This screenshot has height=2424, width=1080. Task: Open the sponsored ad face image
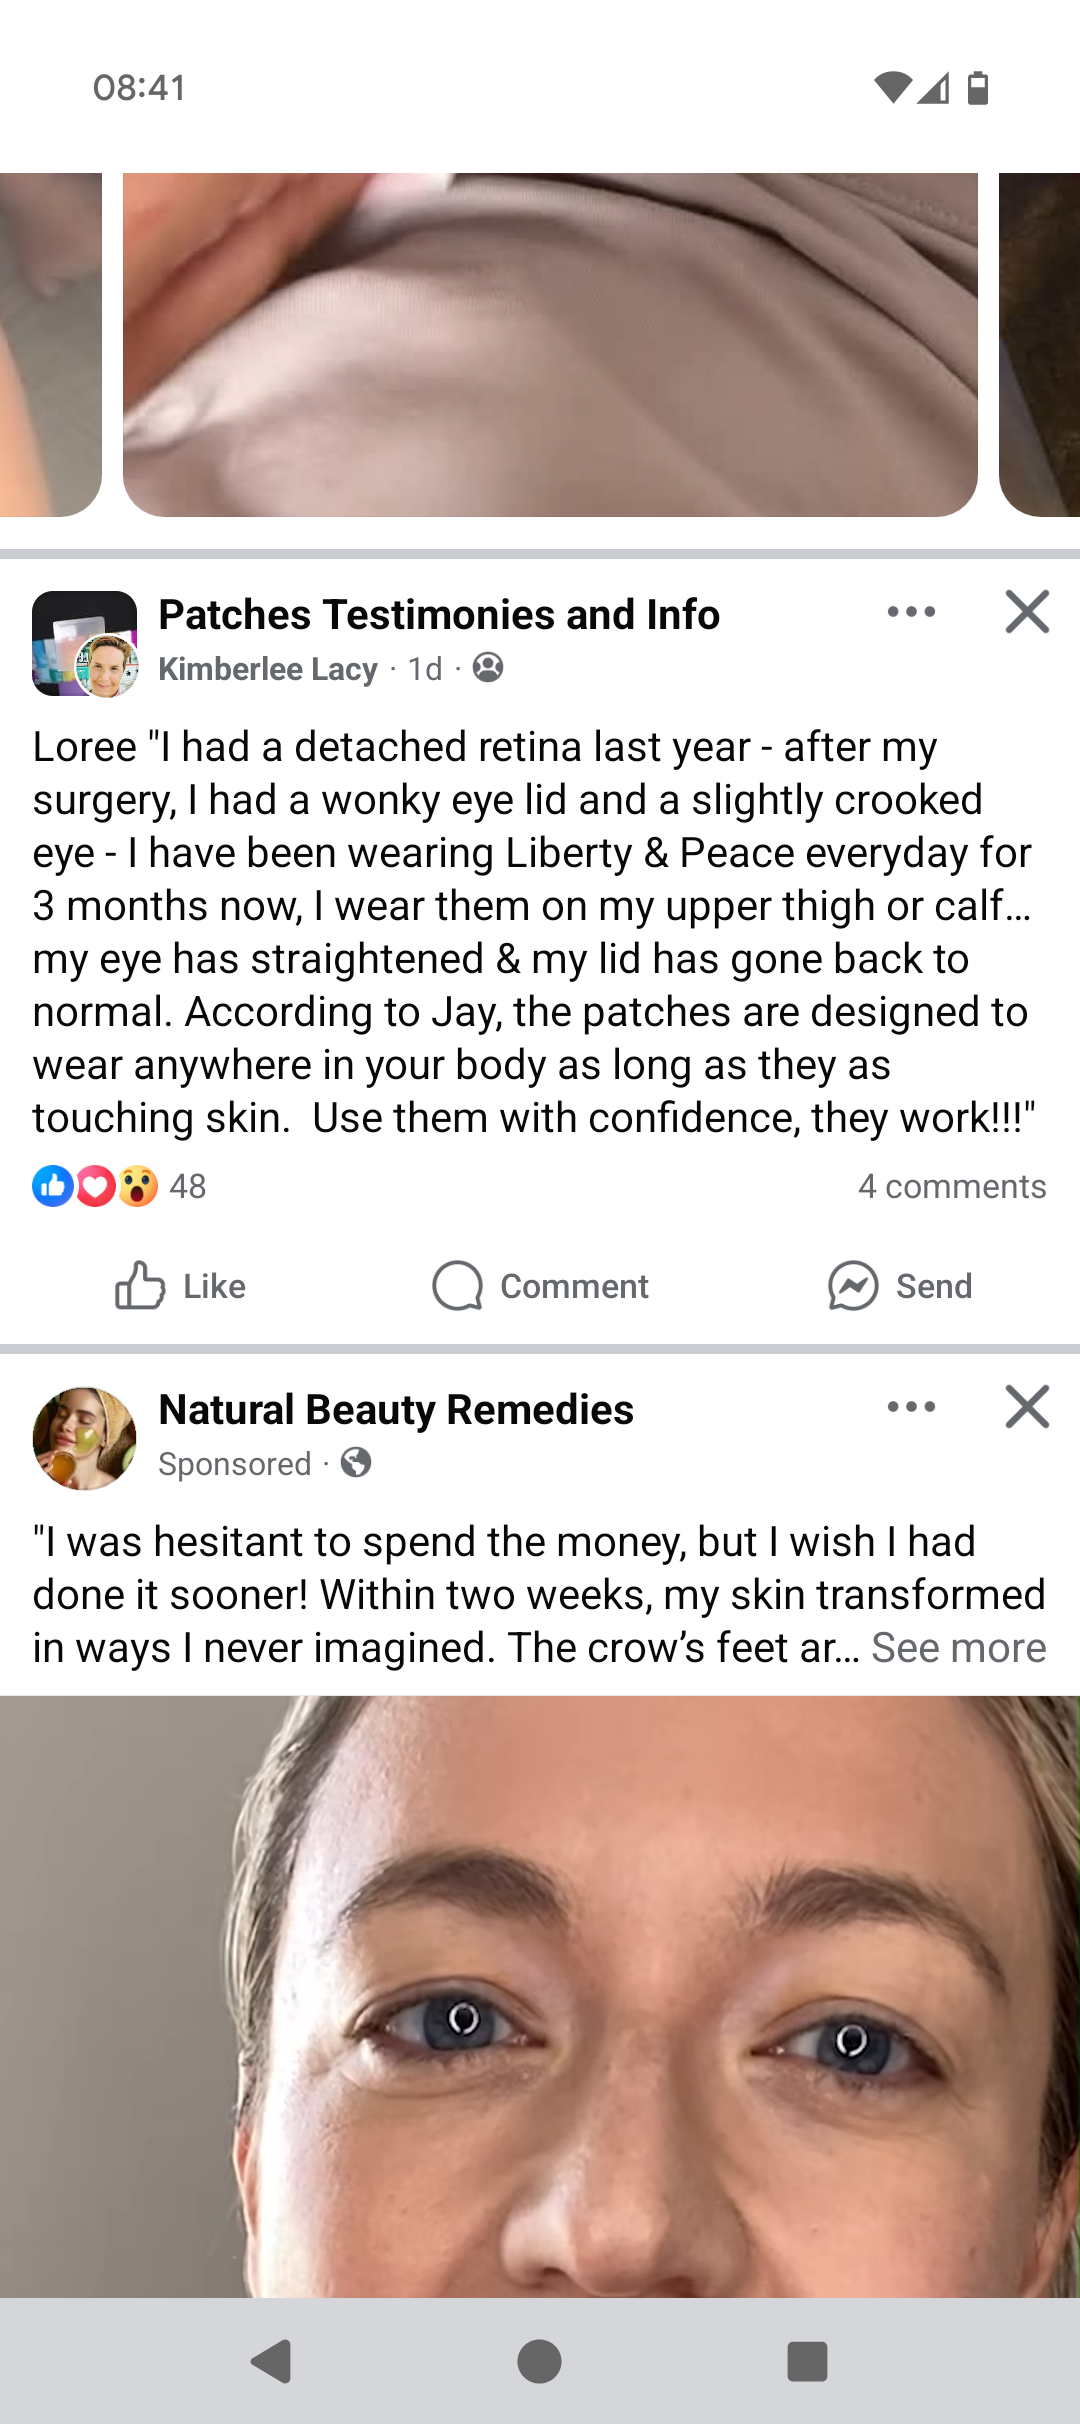[540, 1995]
